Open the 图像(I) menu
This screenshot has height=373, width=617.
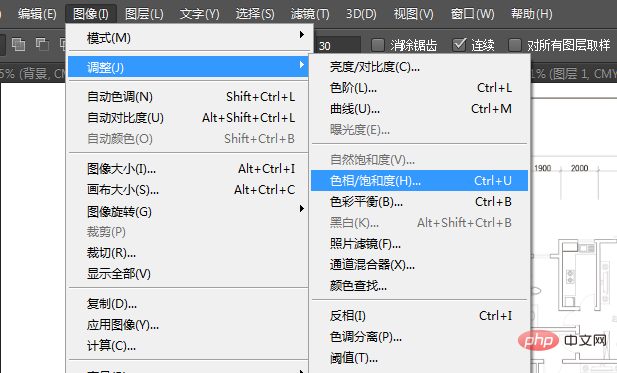pyautogui.click(x=91, y=14)
